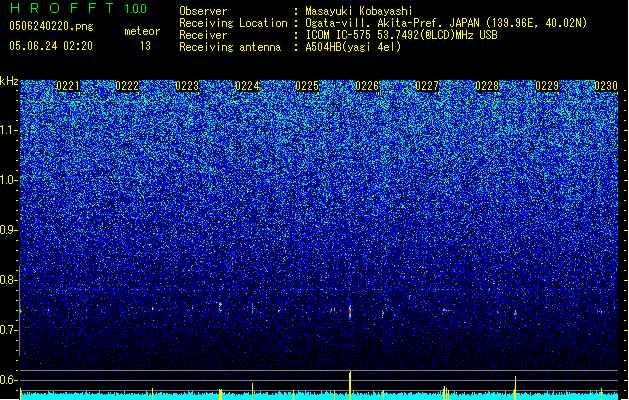This screenshot has height=400, width=629.
Task: Click the 0222 time marker
Action: 127,86
